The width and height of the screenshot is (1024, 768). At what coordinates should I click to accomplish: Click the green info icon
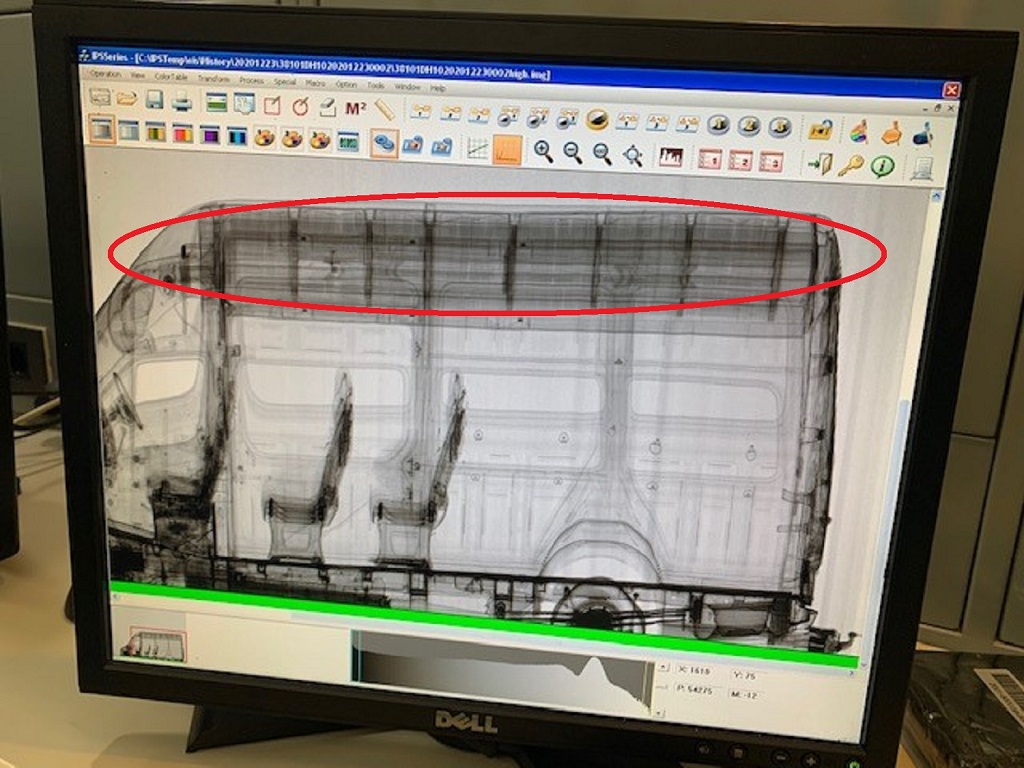(882, 166)
